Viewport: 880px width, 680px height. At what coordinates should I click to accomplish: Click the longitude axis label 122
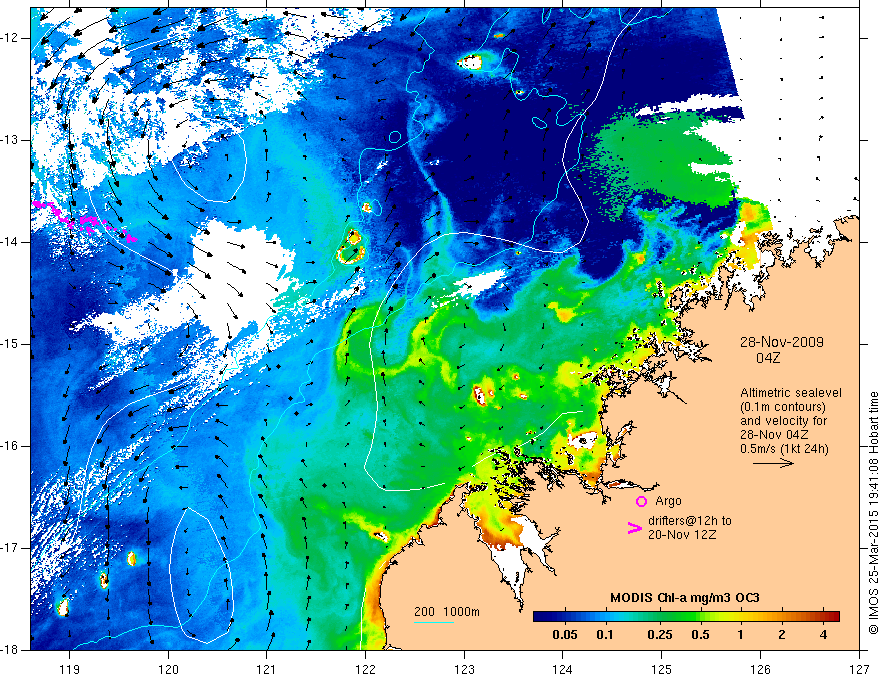coord(365,669)
